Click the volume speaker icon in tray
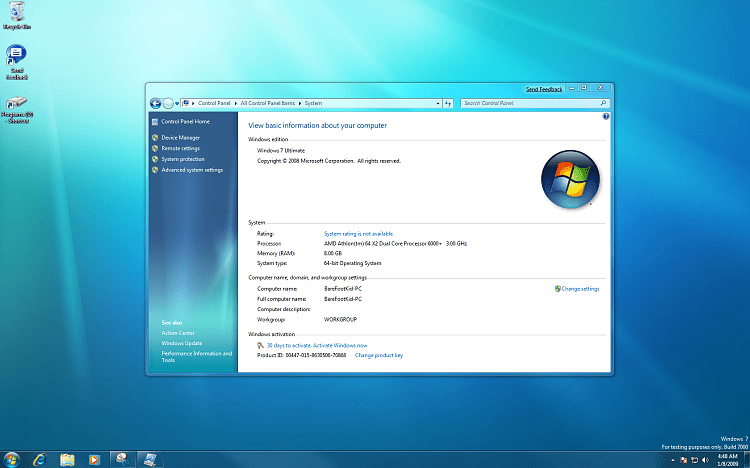Screen dimensions: 750x468 (706, 460)
